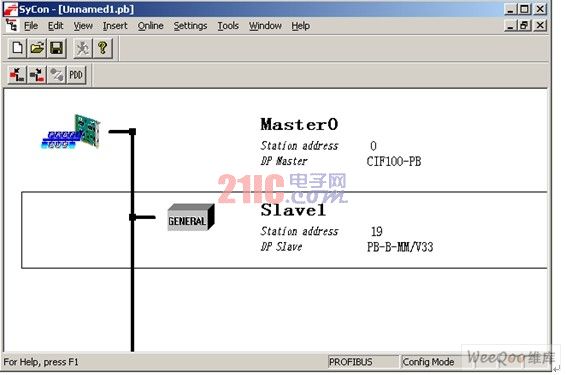Open the Online menu
Screen dimensions: 567x375
click(150, 26)
